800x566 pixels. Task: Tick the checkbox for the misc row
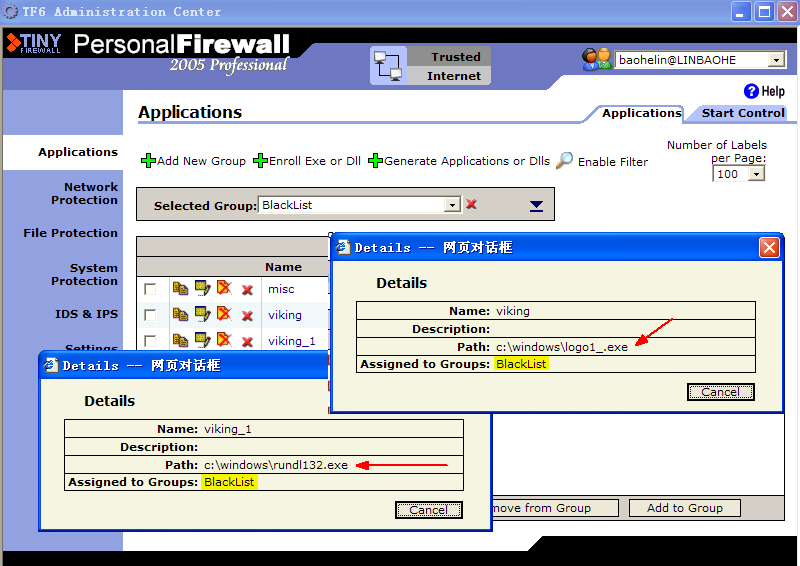coord(150,289)
